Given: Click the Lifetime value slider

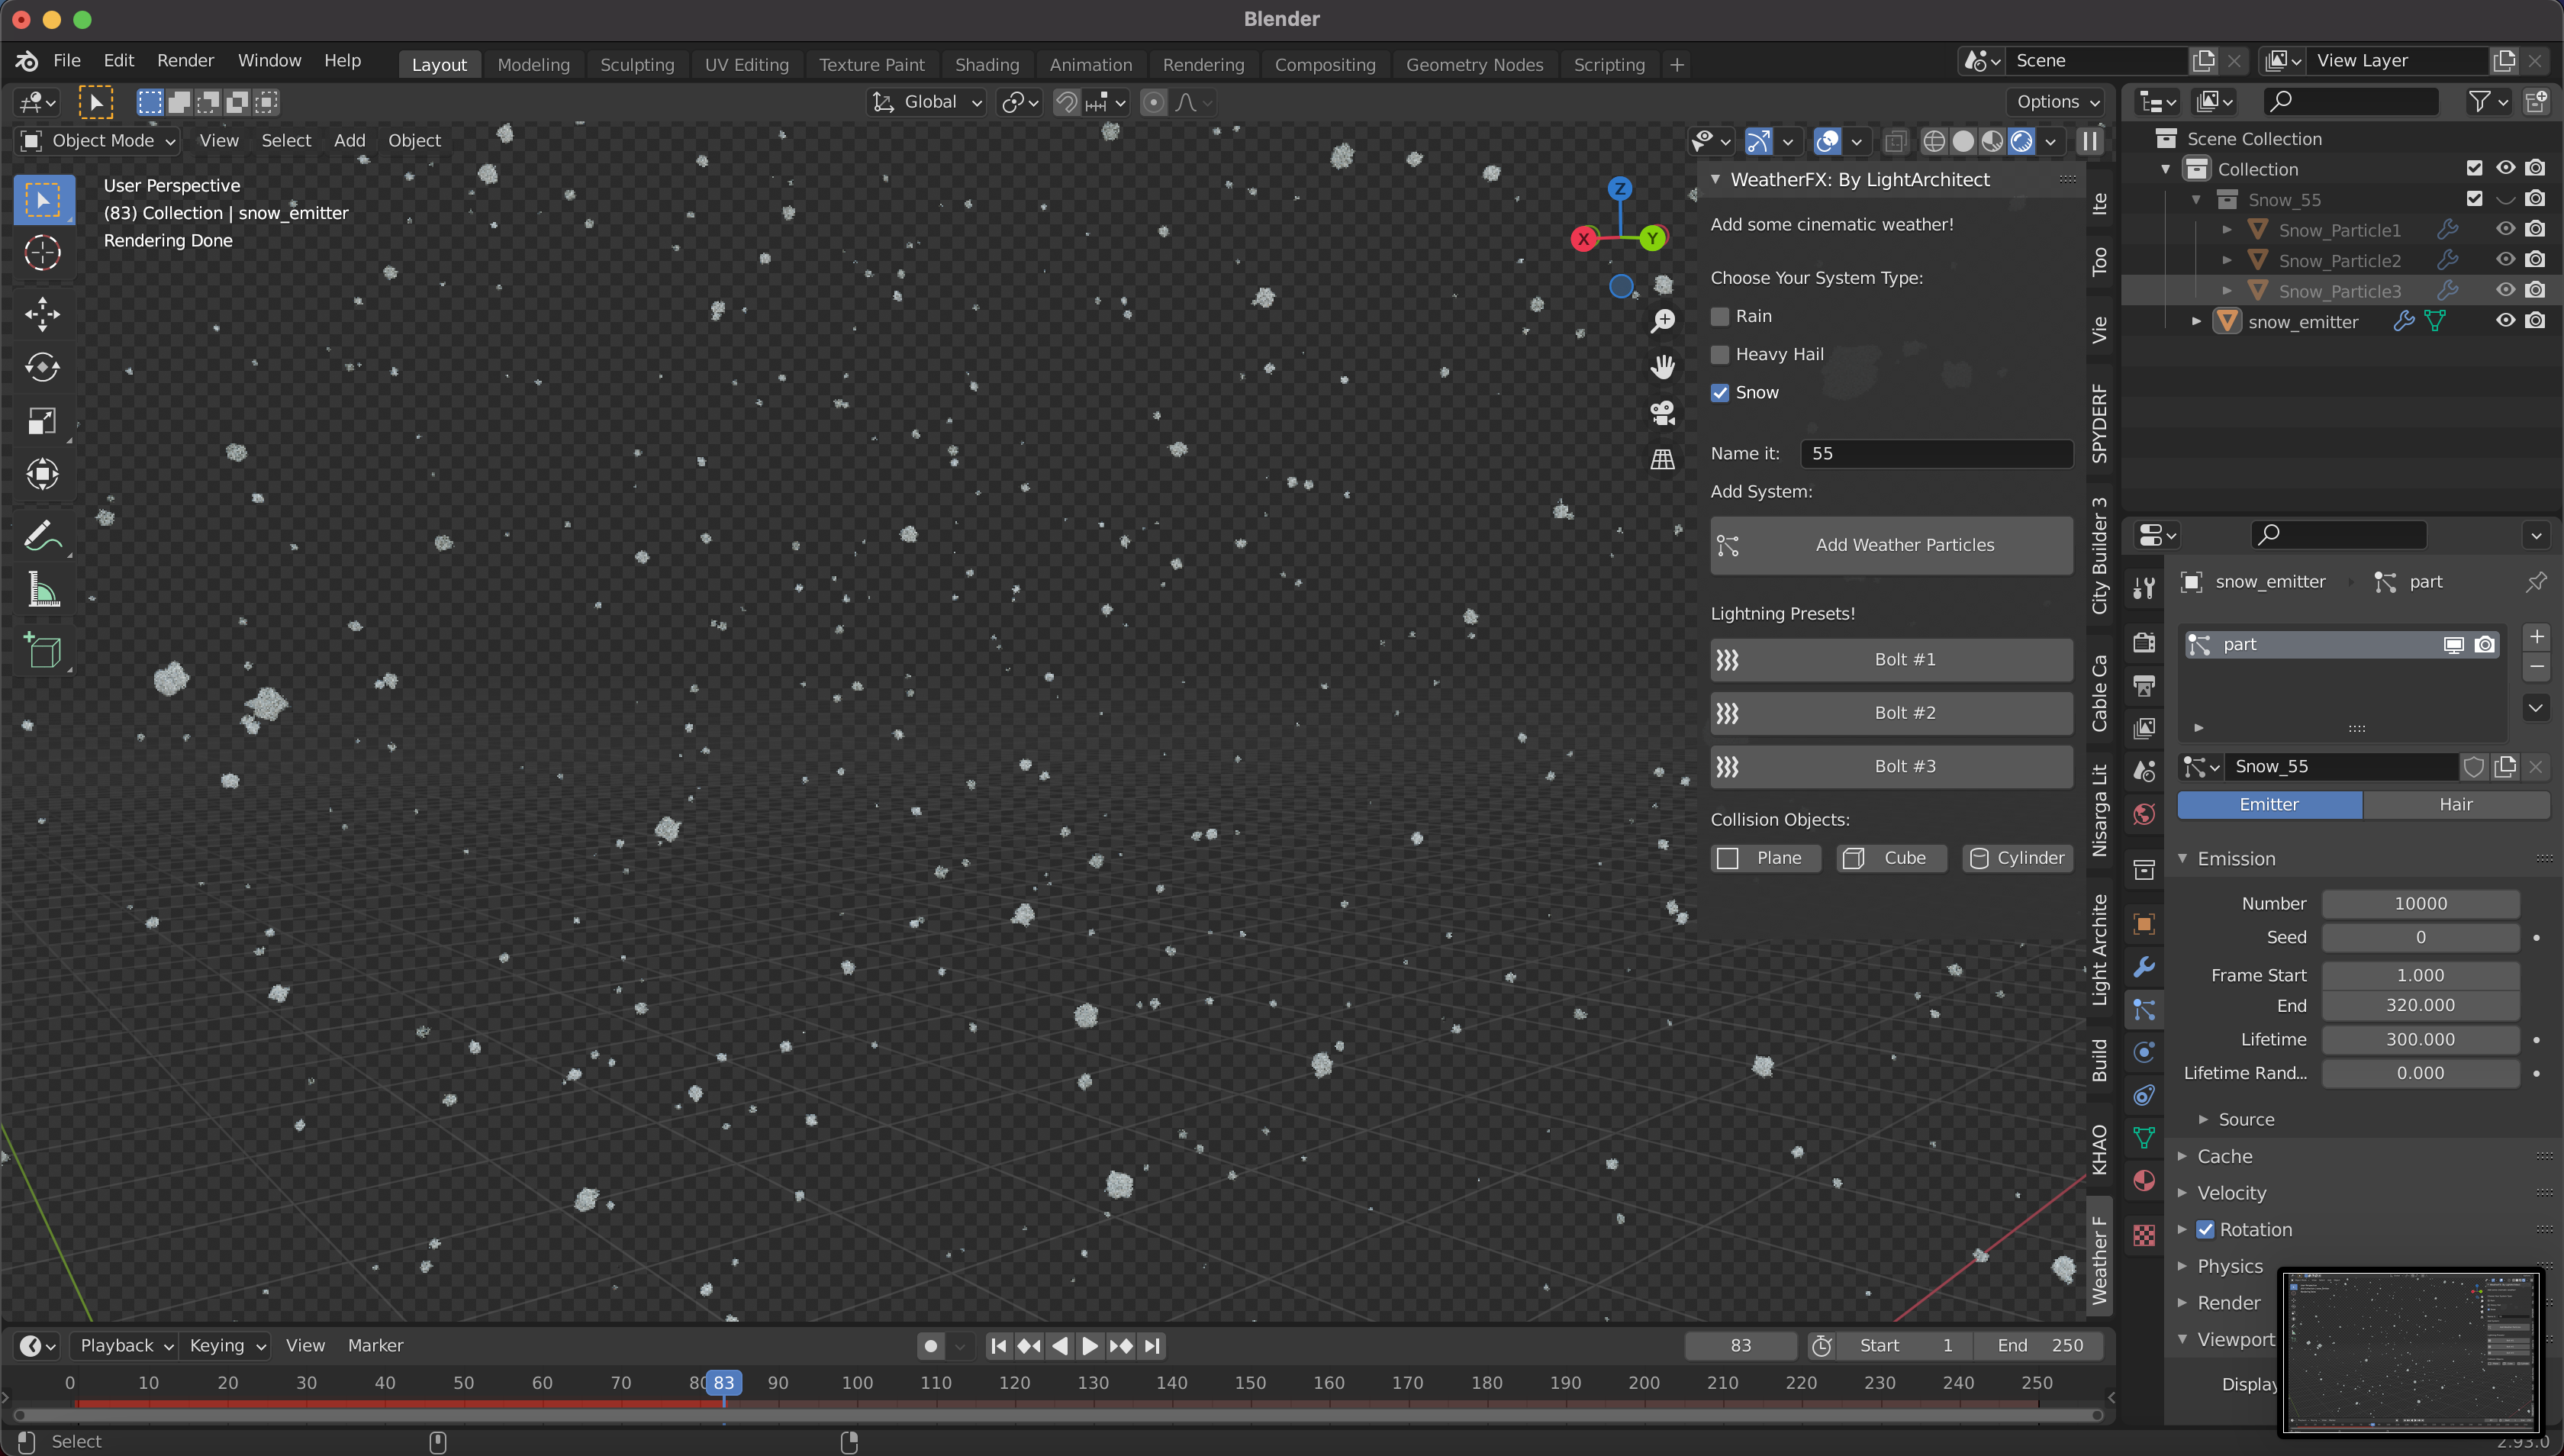Looking at the screenshot, I should coord(2420,1040).
